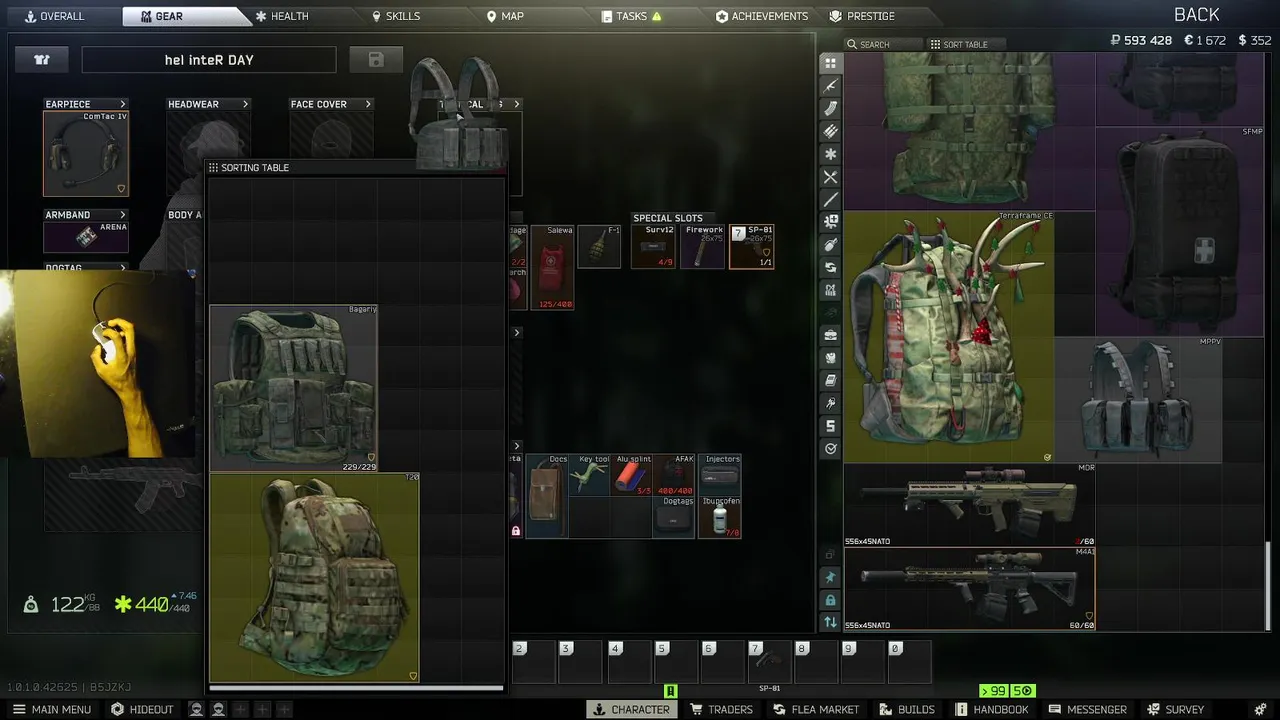
Task: Switch to the SKILLS tab
Action: 396,16
